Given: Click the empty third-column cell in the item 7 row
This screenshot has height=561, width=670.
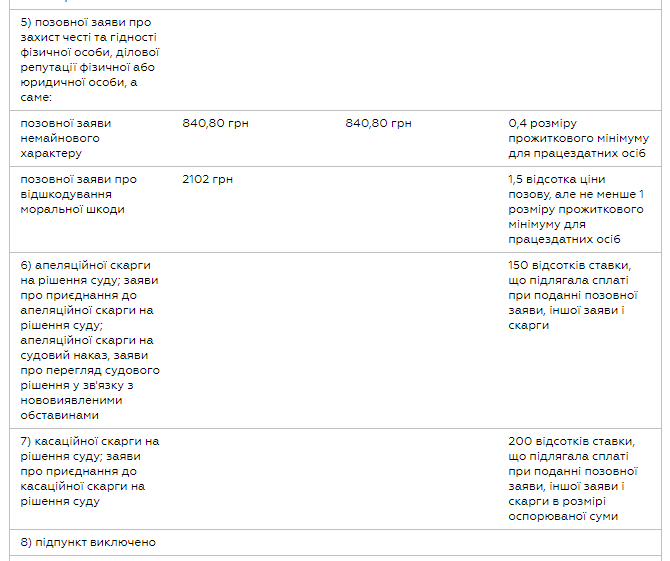Looking at the screenshot, I should [x=418, y=478].
